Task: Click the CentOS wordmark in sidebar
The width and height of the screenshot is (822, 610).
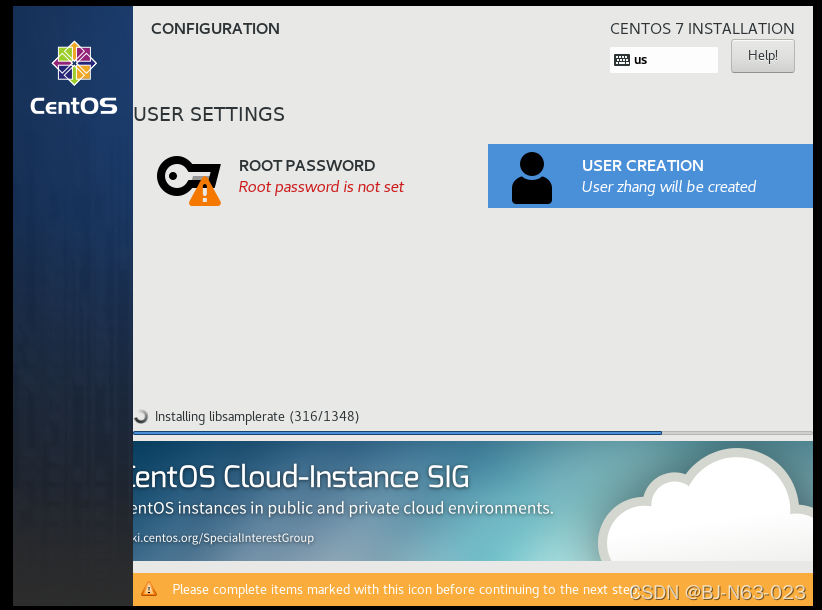Action: click(74, 106)
